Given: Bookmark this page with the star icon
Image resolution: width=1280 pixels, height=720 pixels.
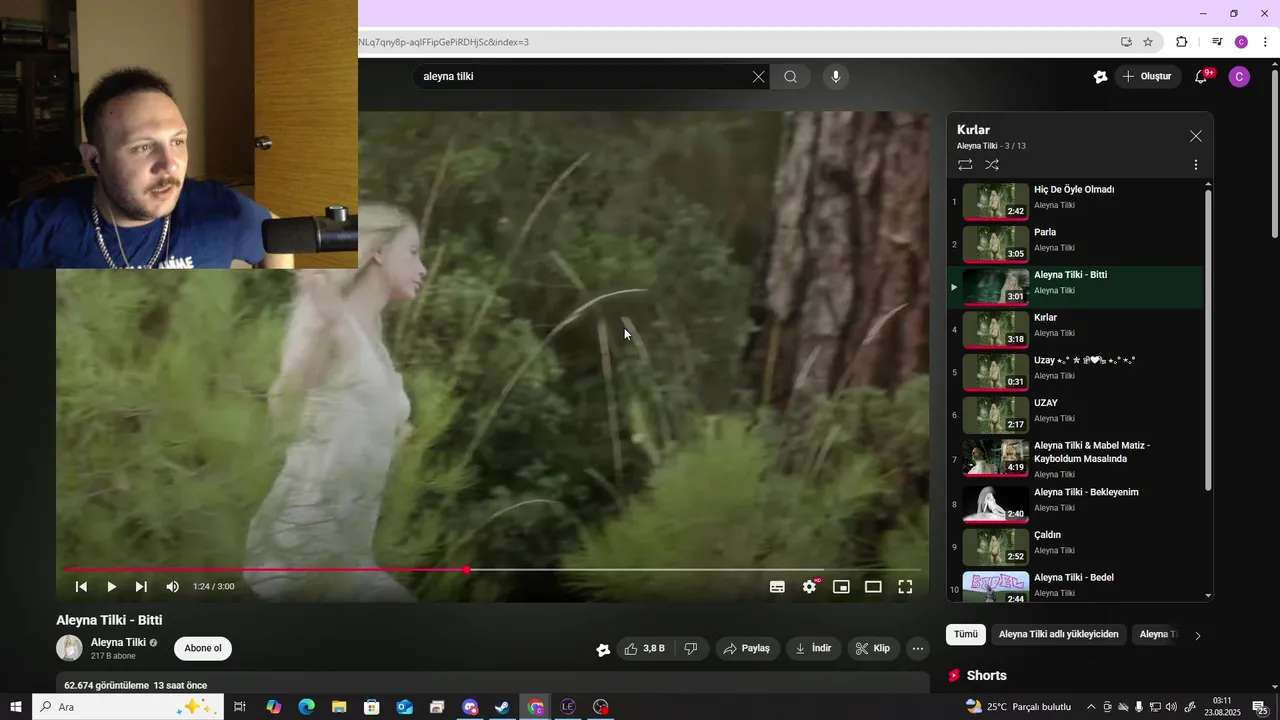Looking at the screenshot, I should click(1148, 42).
